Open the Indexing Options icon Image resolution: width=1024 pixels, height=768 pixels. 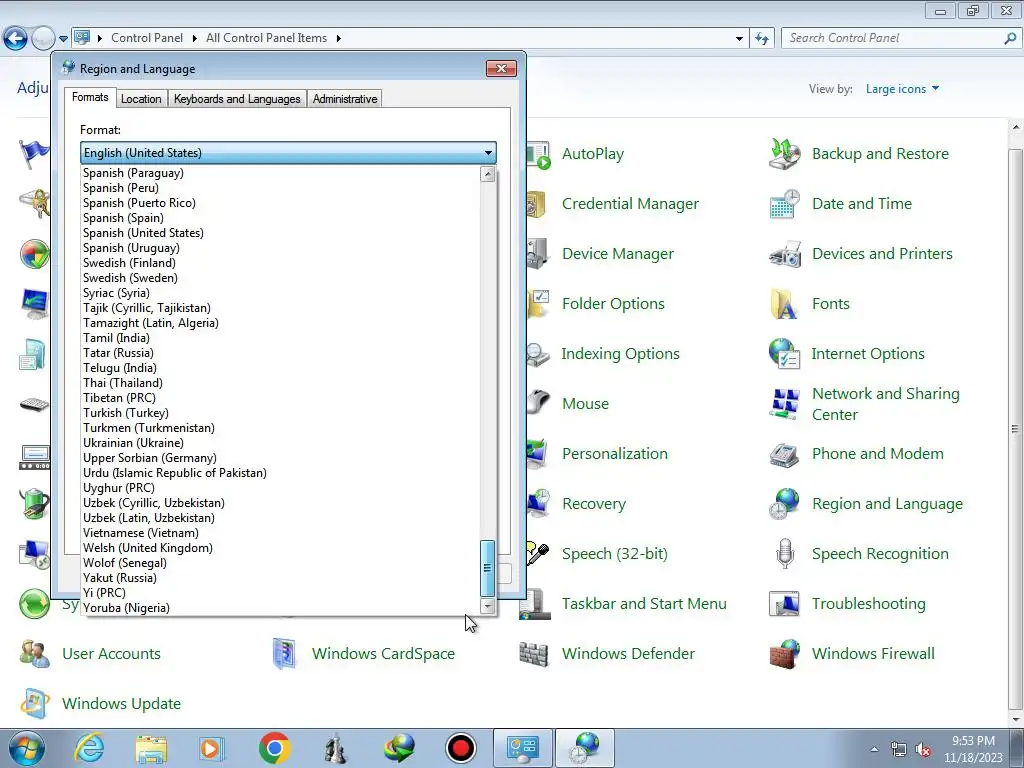[x=538, y=354]
